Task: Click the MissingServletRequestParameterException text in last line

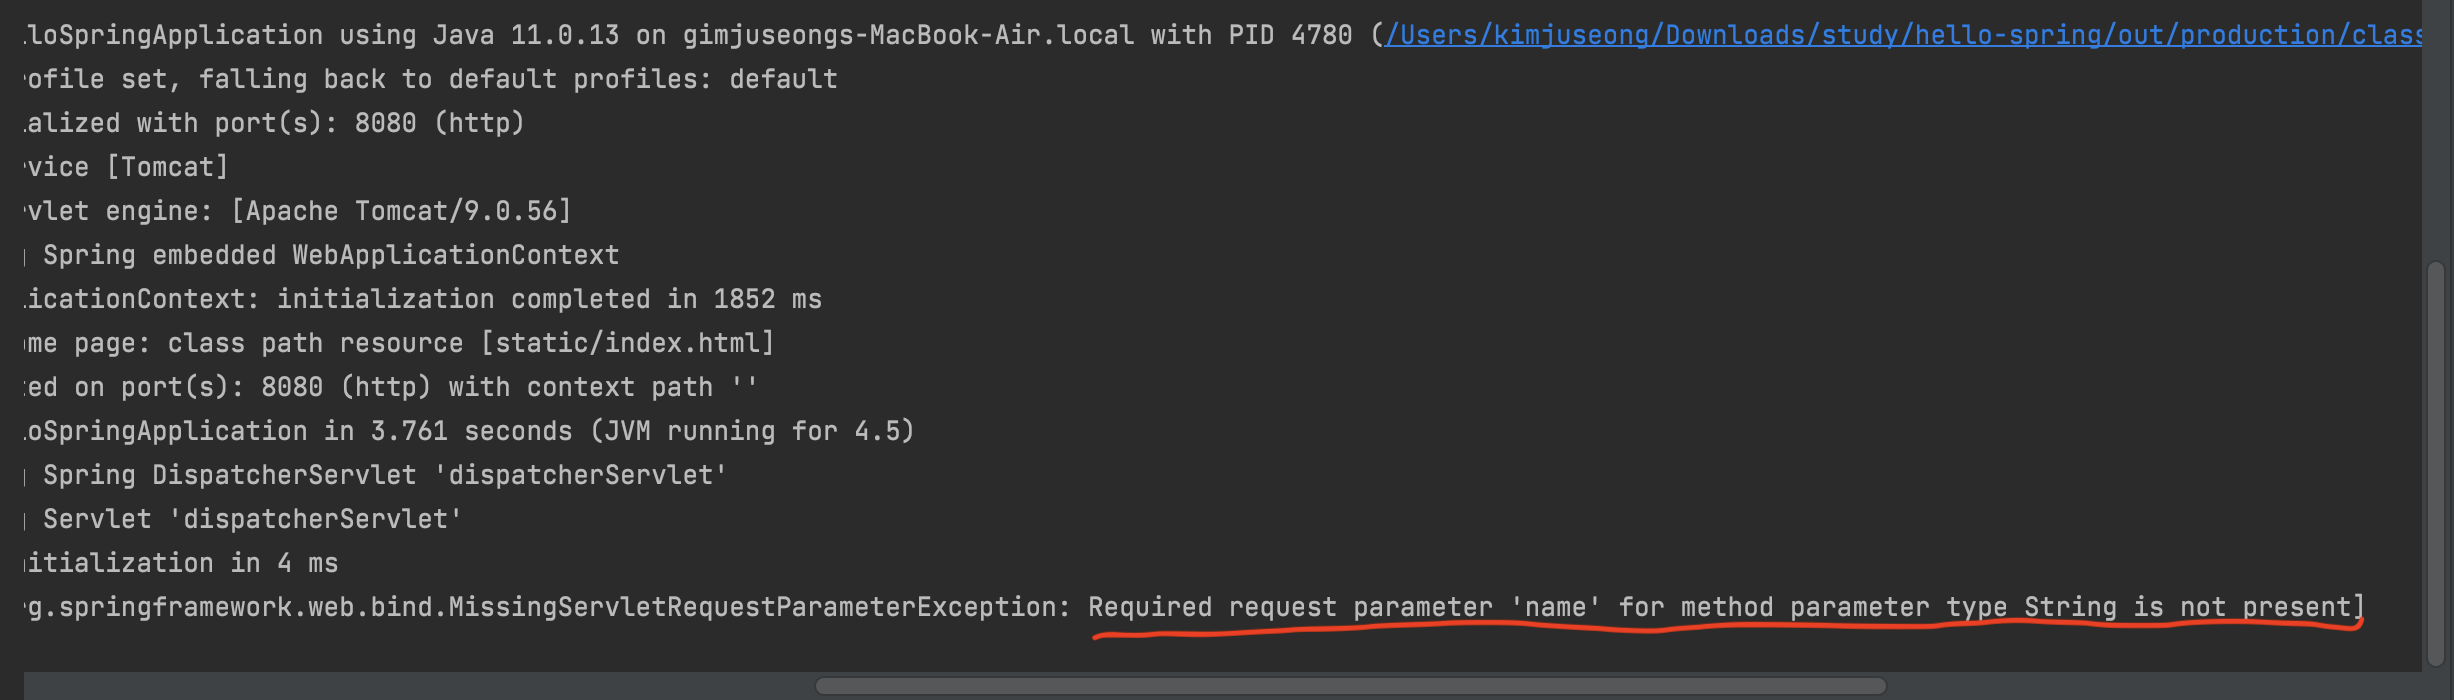Action: click(759, 607)
